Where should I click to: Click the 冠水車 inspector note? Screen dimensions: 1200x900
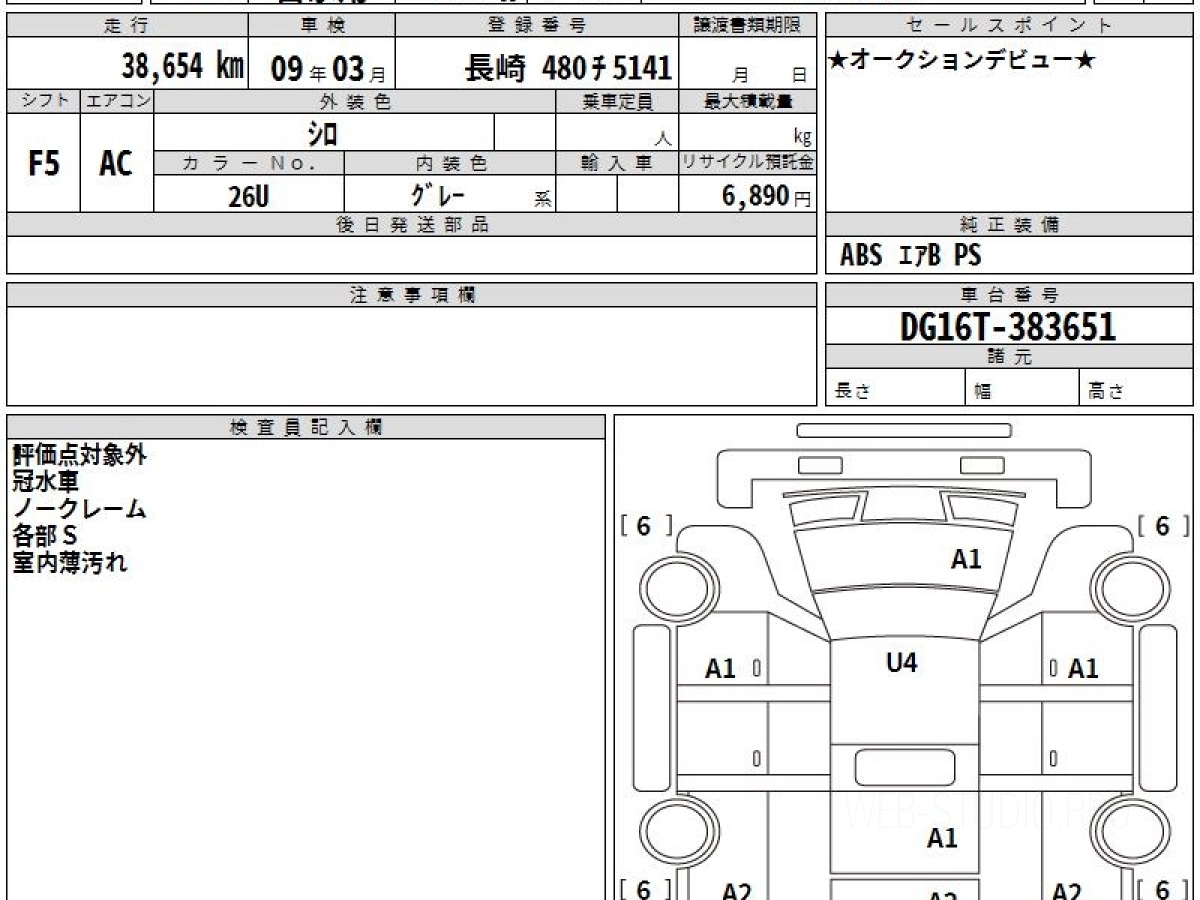pos(46,482)
